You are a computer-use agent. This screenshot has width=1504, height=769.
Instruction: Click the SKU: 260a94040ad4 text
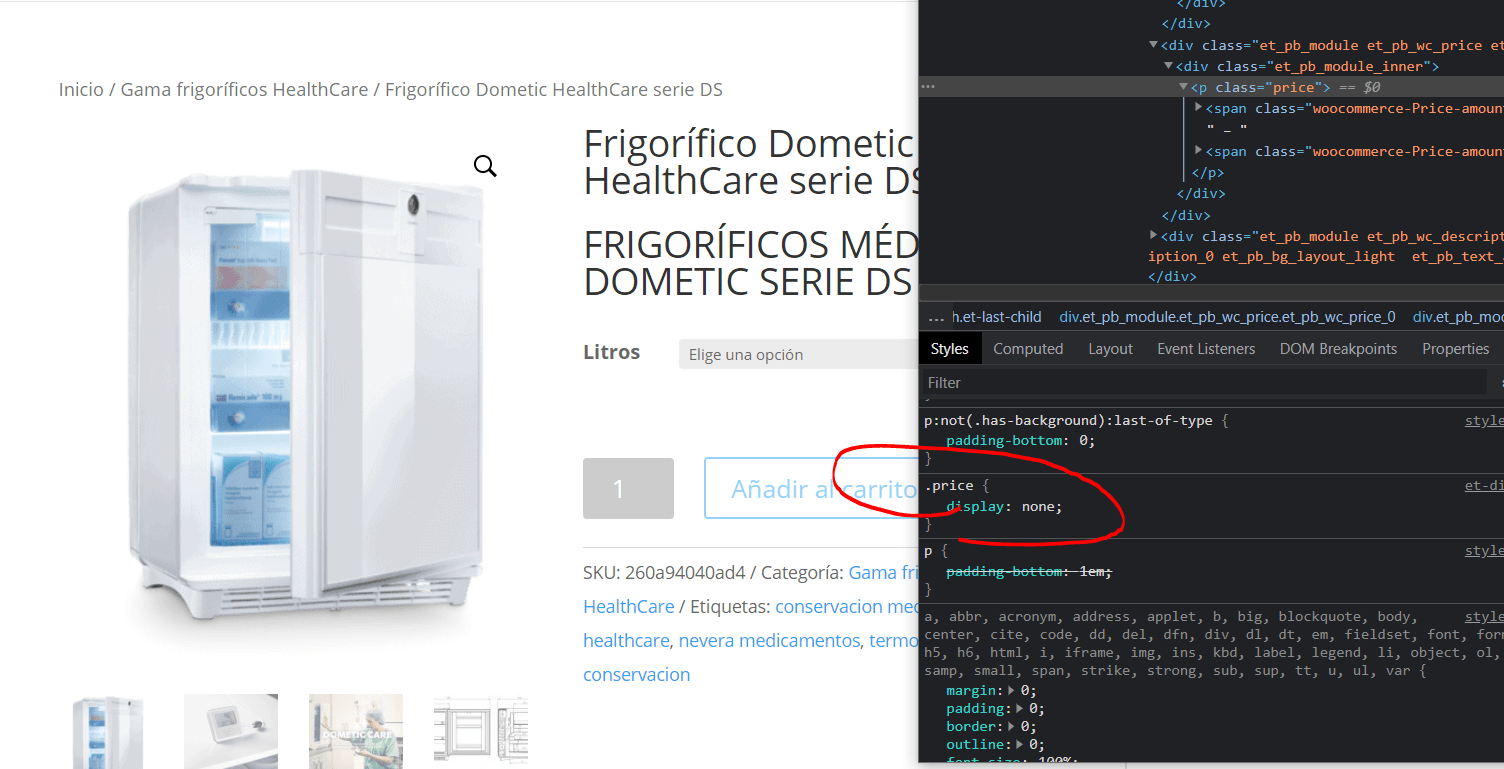click(662, 572)
